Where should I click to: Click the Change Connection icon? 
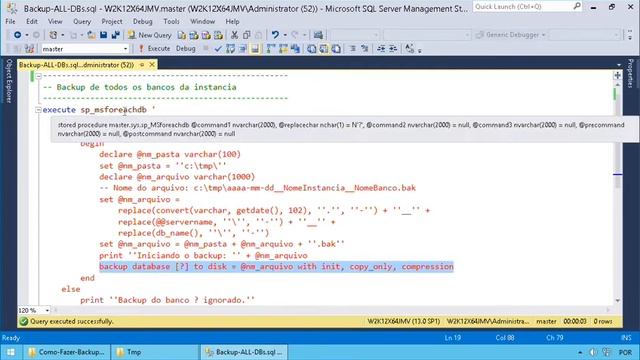pos(29,49)
